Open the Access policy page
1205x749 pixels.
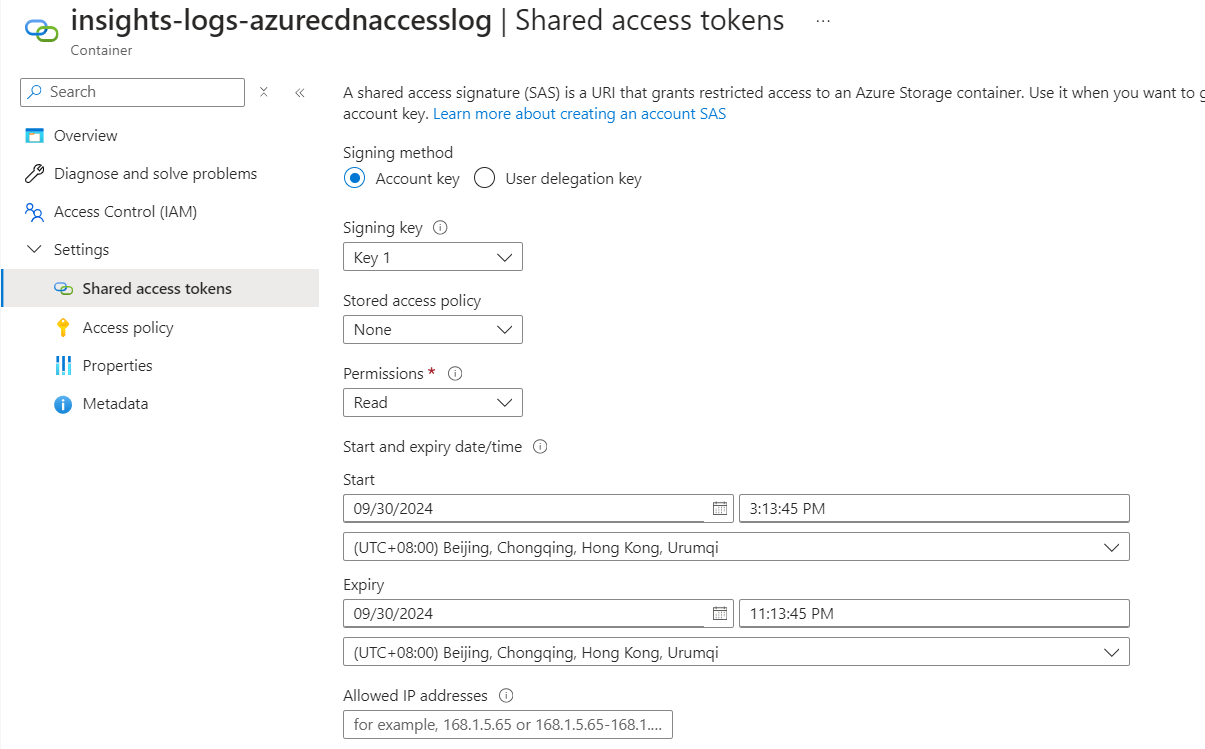pos(127,328)
